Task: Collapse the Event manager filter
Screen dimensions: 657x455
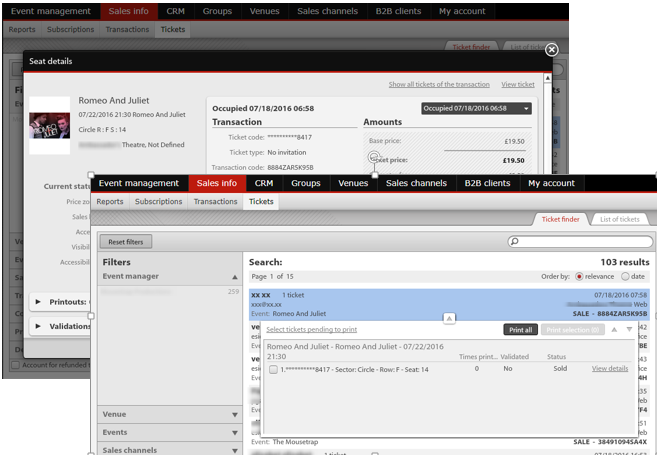Action: point(235,277)
